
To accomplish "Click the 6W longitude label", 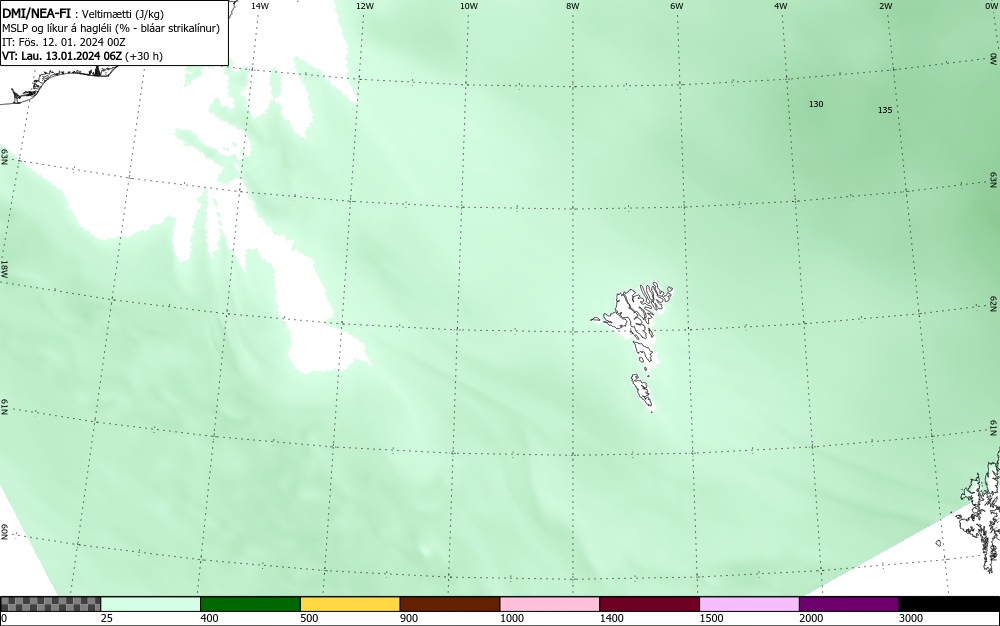I will tap(677, 6).
